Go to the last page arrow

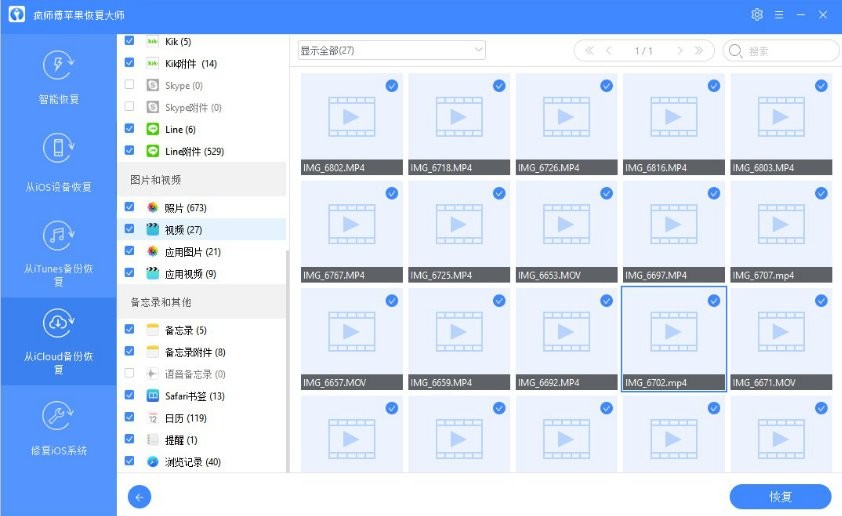click(699, 50)
